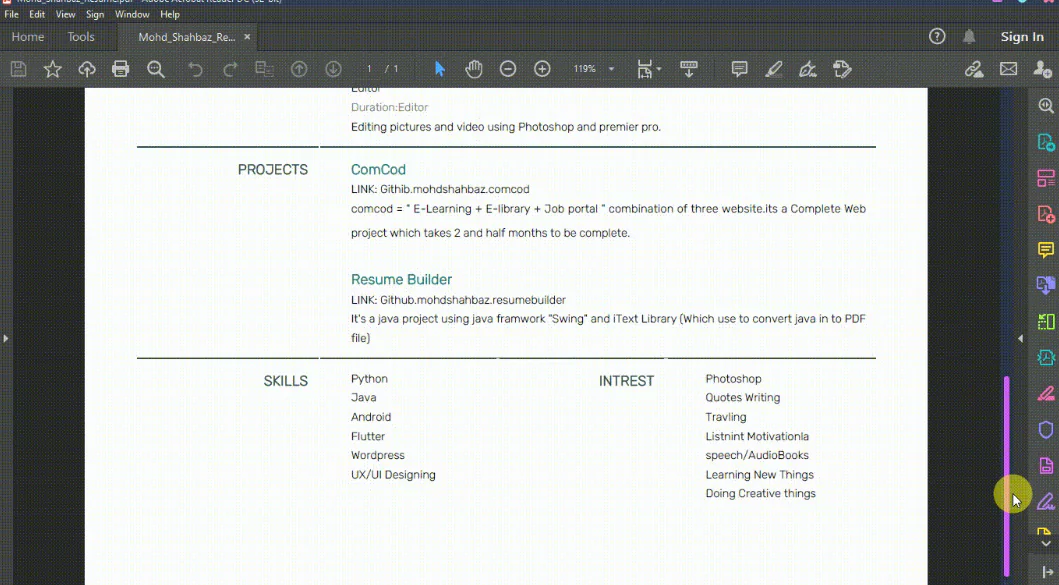Print the document using printer icon

[121, 69]
